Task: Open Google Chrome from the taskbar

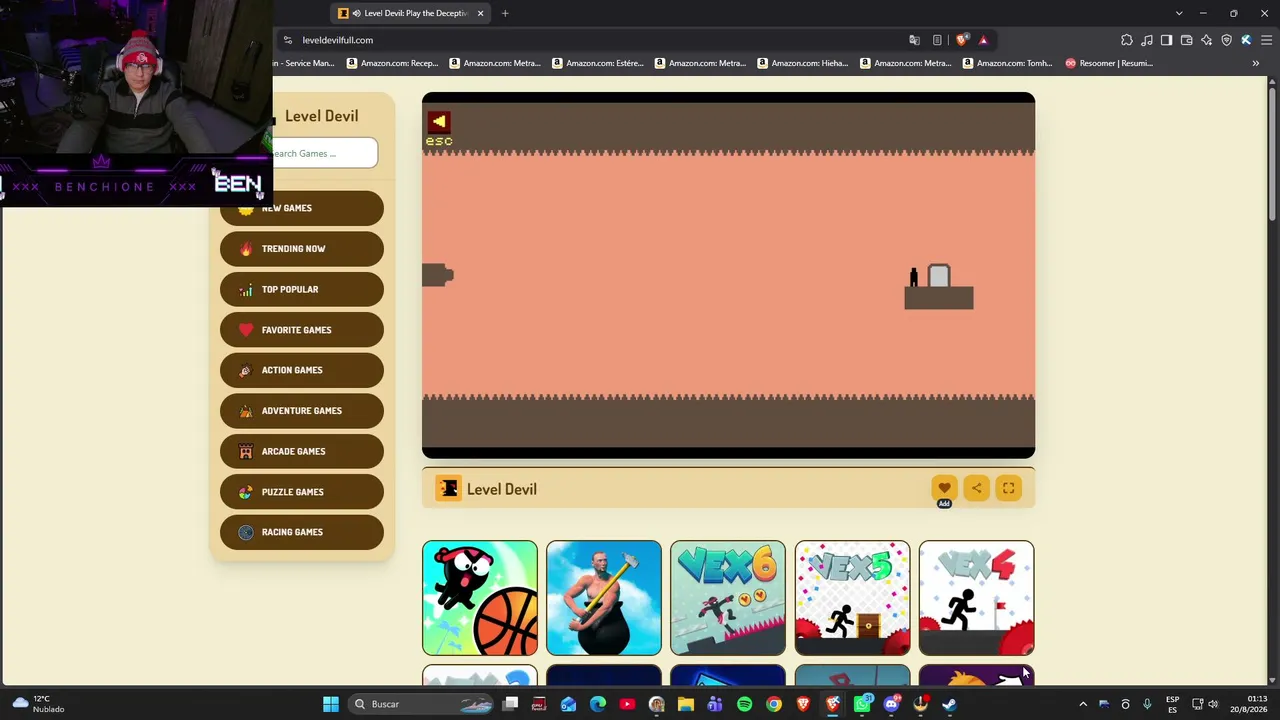Action: coord(774,704)
